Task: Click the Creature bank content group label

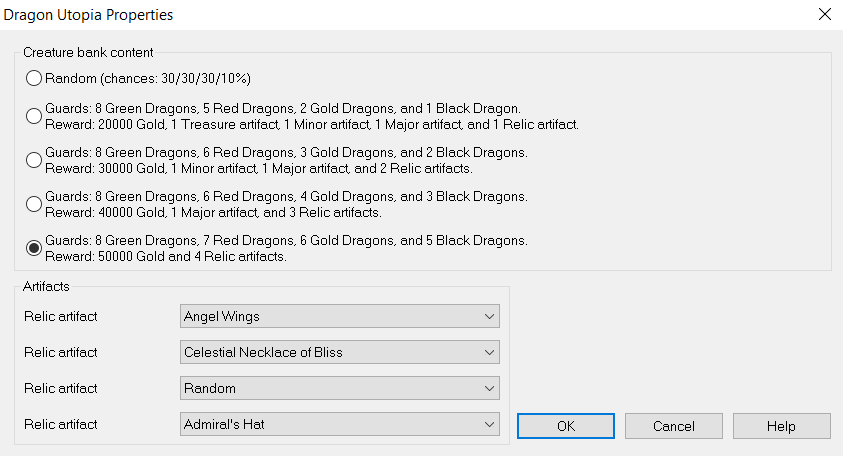Action: [88, 52]
